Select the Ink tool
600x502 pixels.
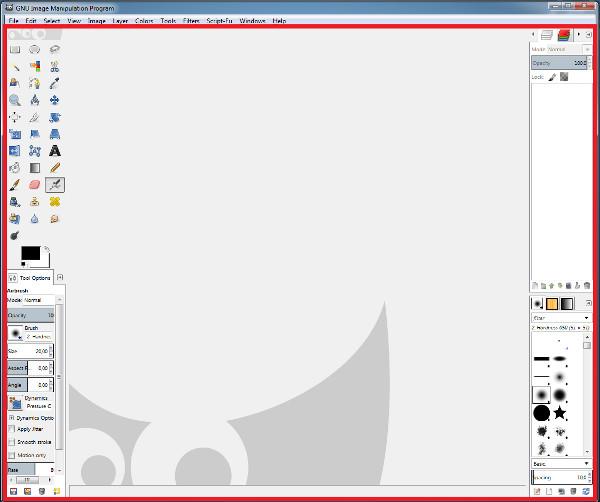[15, 202]
